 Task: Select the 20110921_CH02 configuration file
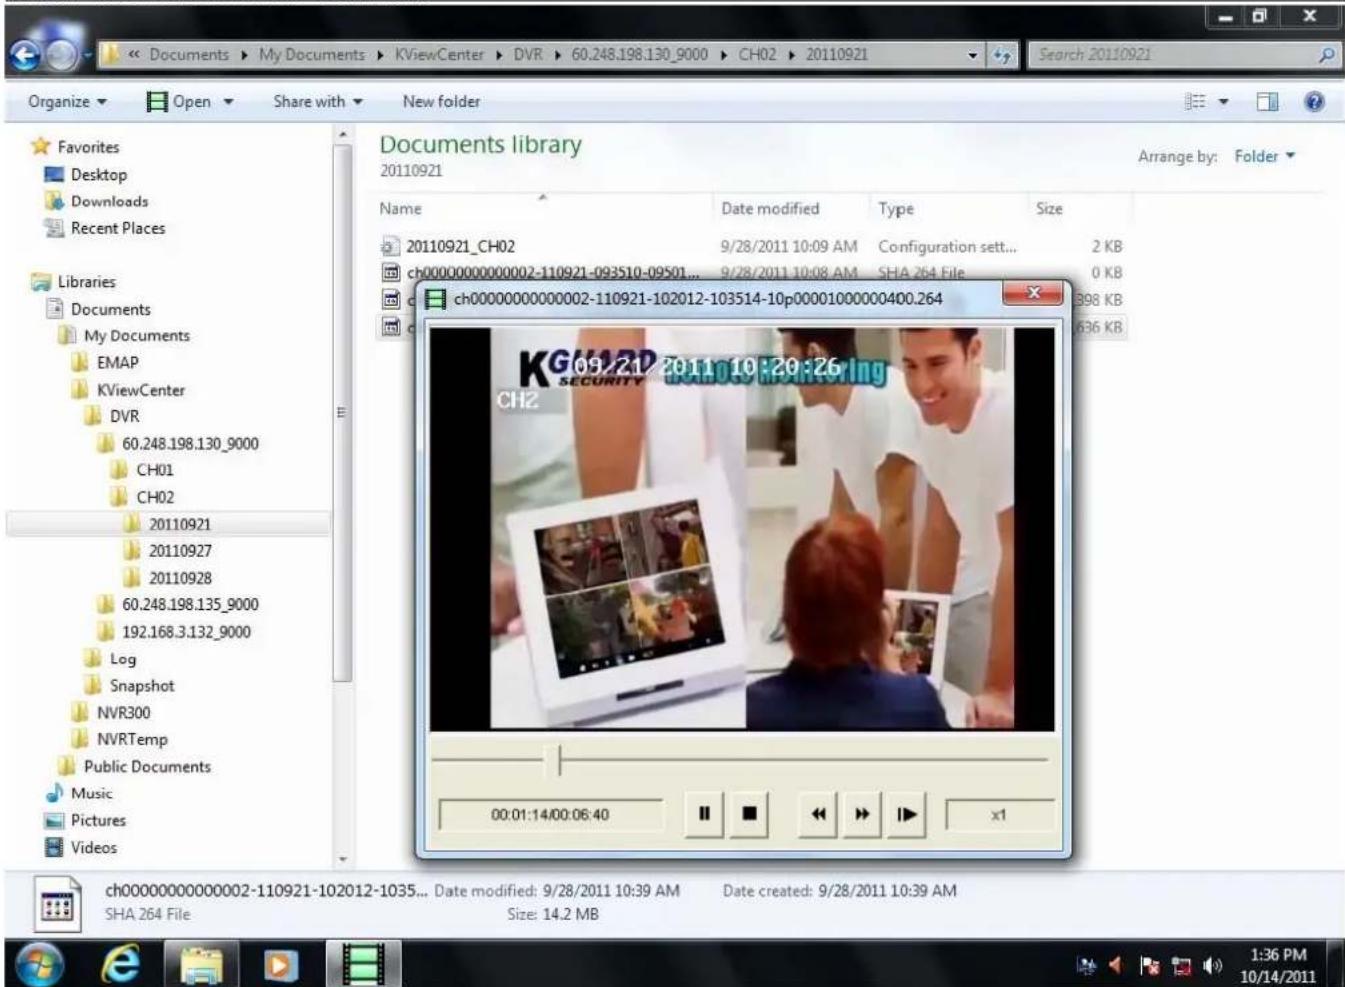460,246
